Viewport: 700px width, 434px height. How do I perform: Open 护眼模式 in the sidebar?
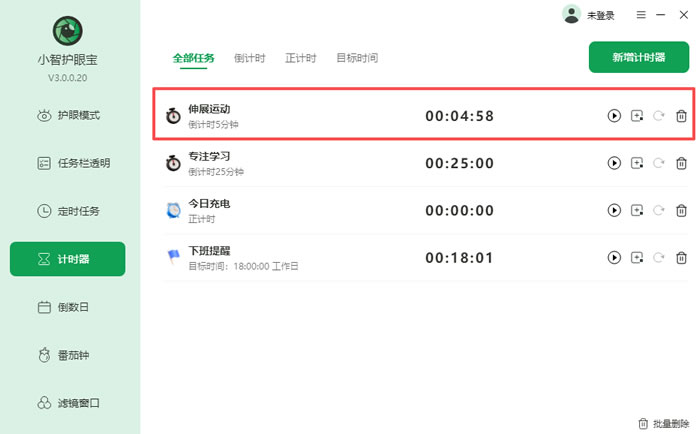68,115
